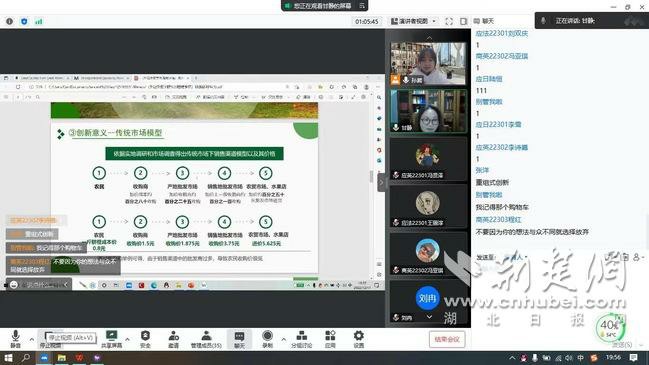The width and height of the screenshot is (649, 365).
Task: Open the 设置 settings gear icon
Action: pos(358,339)
